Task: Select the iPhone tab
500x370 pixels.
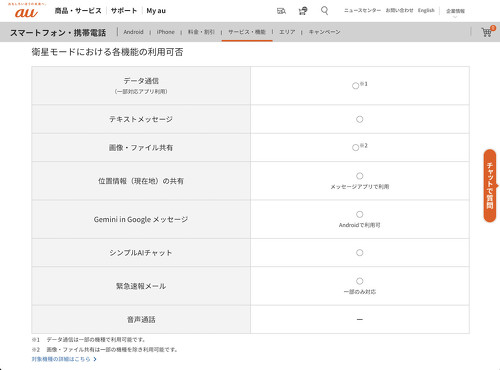Action: pyautogui.click(x=165, y=32)
